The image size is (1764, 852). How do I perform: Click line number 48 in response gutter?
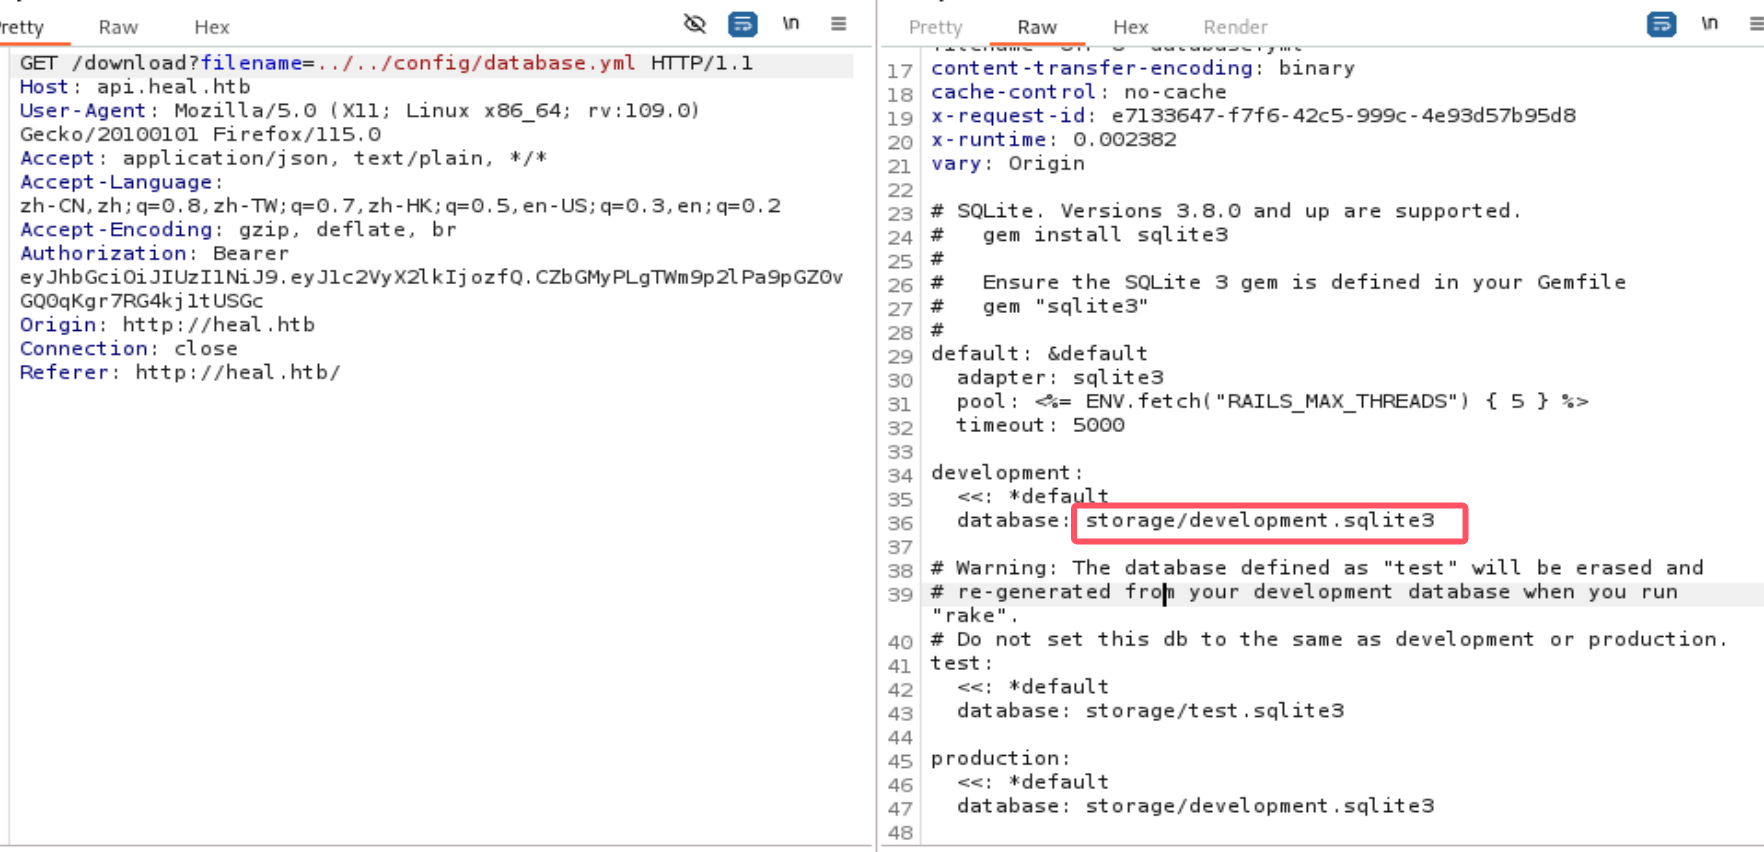(900, 832)
